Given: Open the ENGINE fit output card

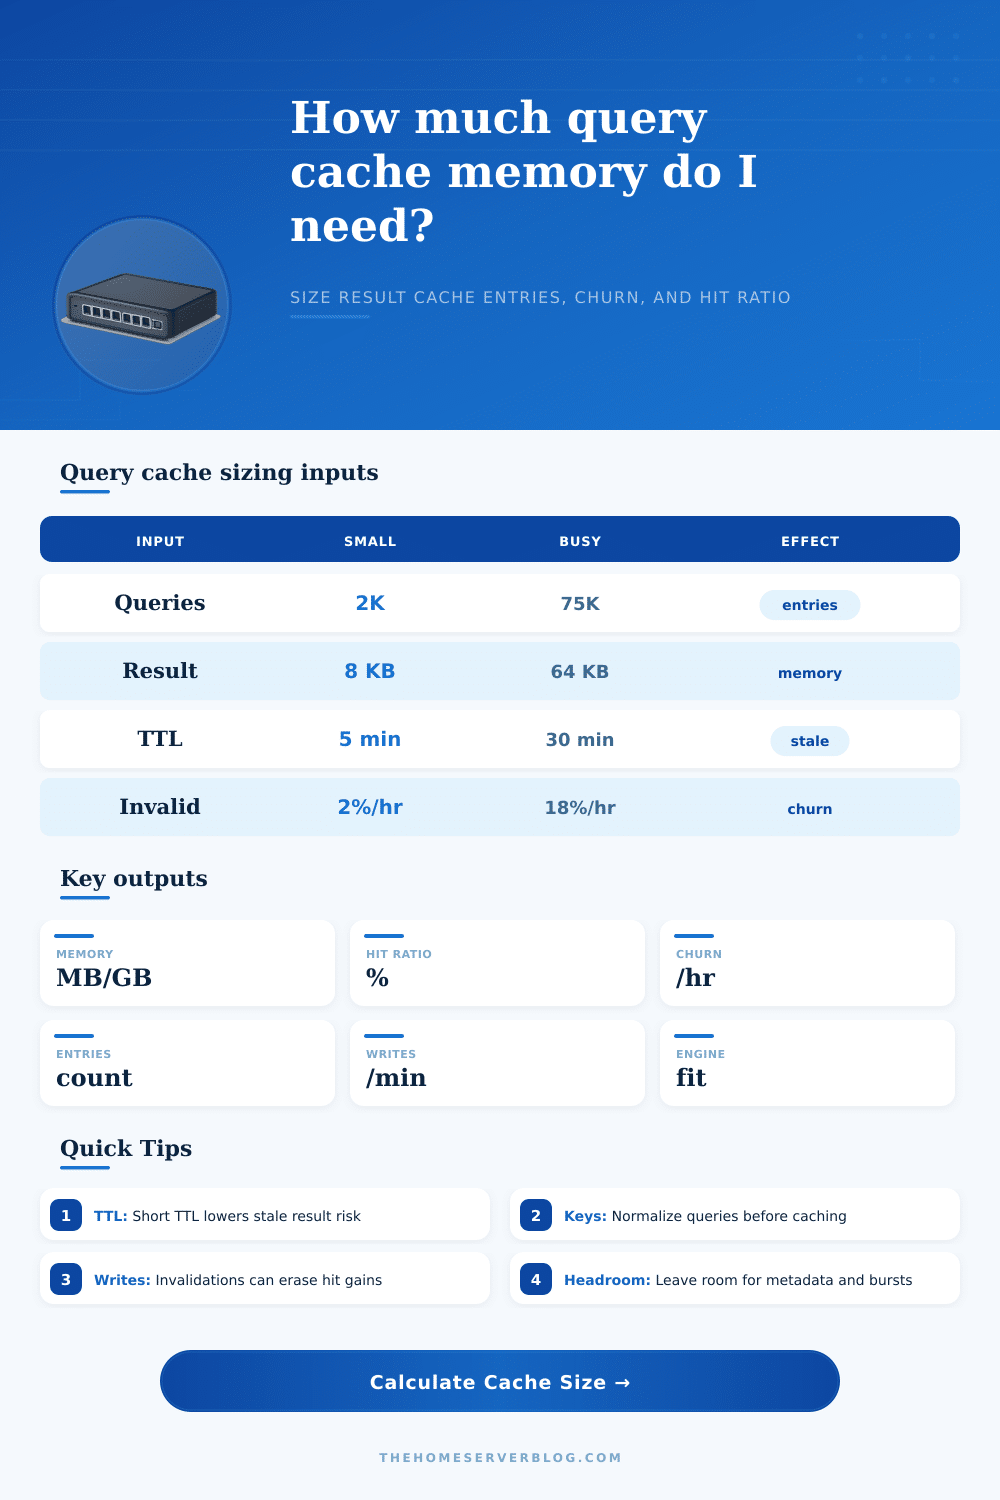Looking at the screenshot, I should (808, 1063).
